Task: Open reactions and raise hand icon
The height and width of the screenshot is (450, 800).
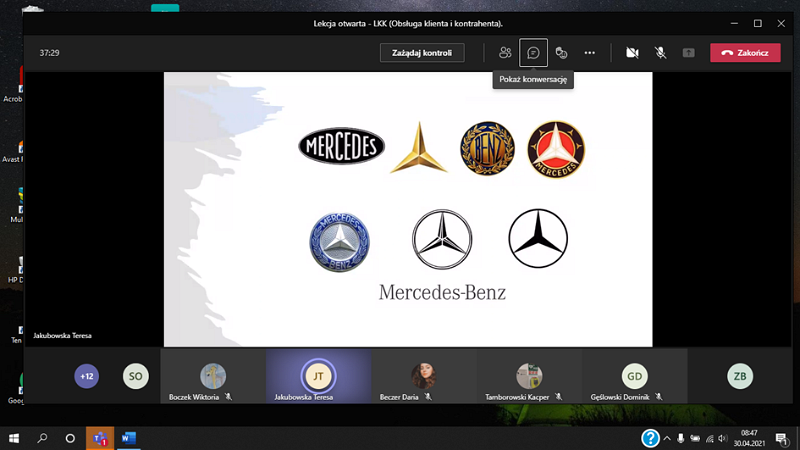Action: (561, 53)
